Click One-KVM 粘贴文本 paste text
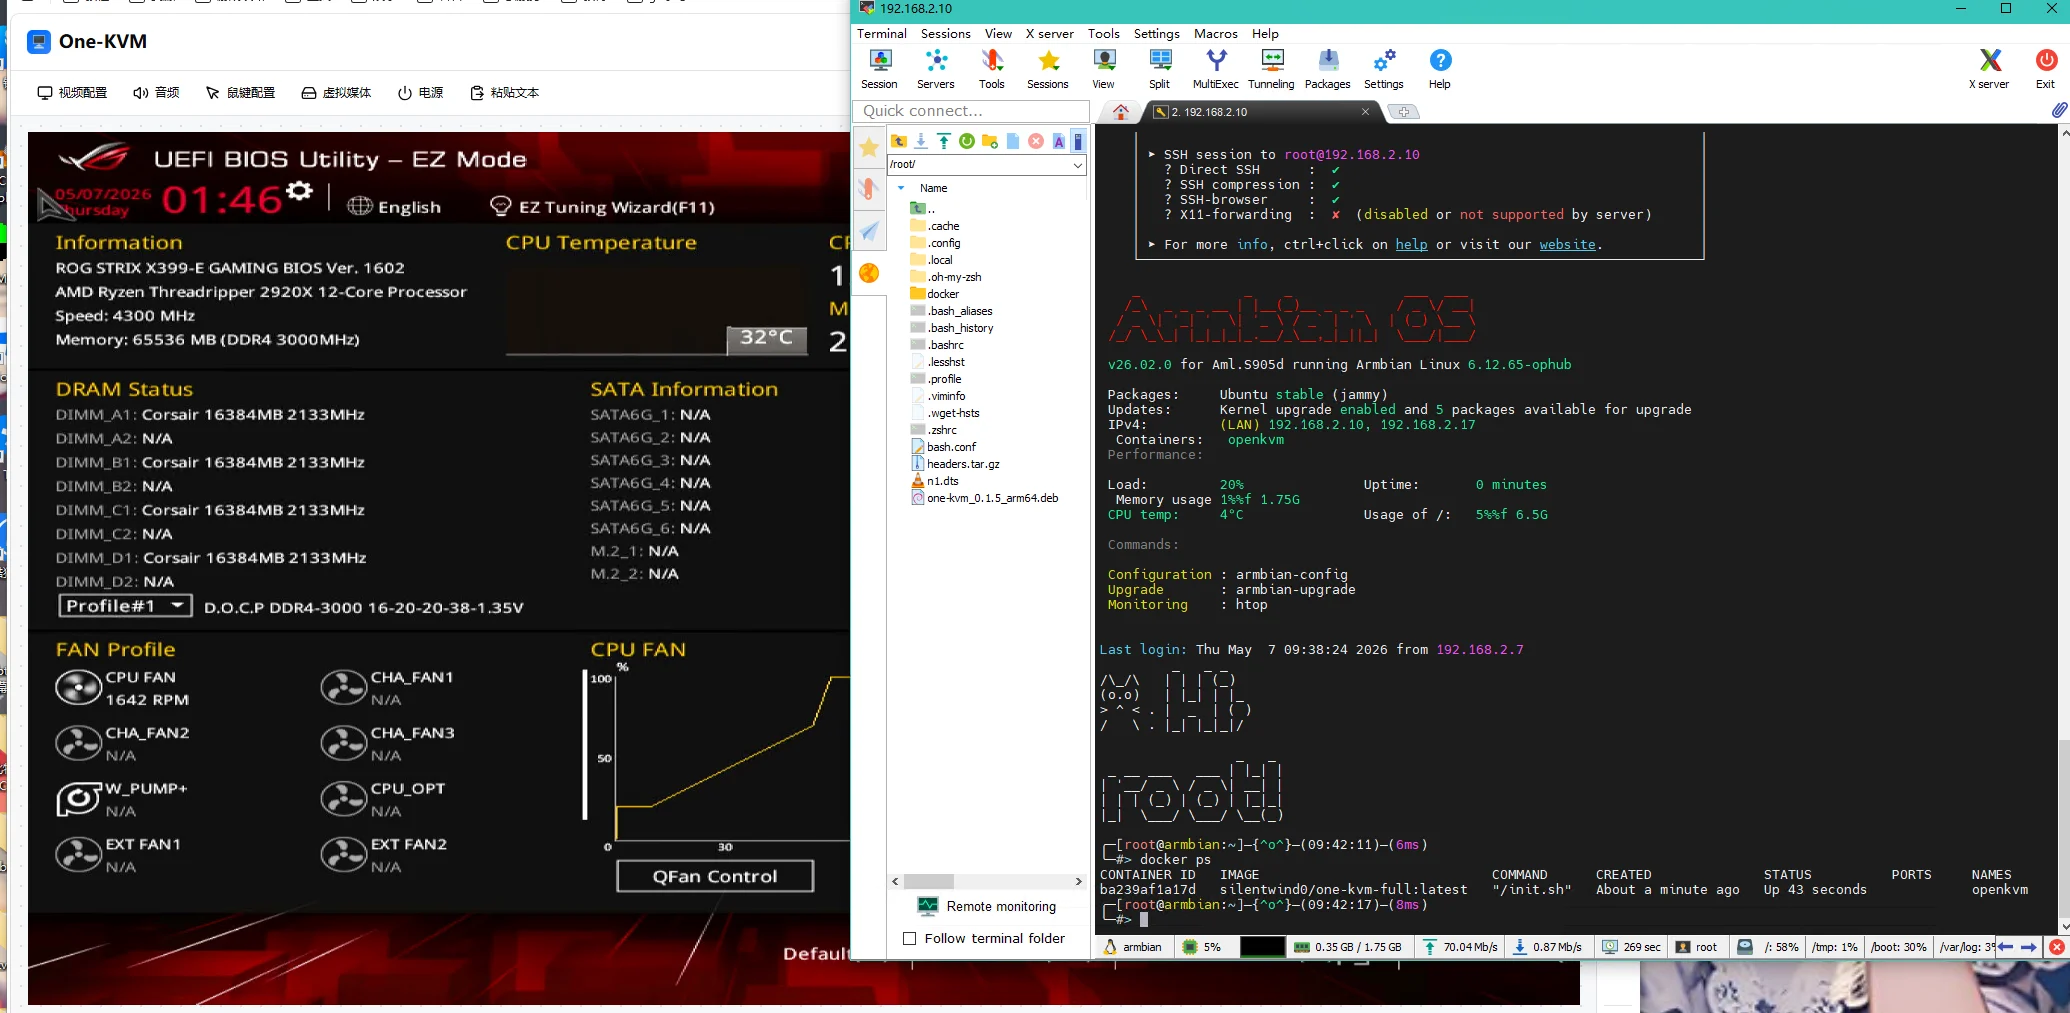The image size is (2070, 1013). pyautogui.click(x=504, y=93)
